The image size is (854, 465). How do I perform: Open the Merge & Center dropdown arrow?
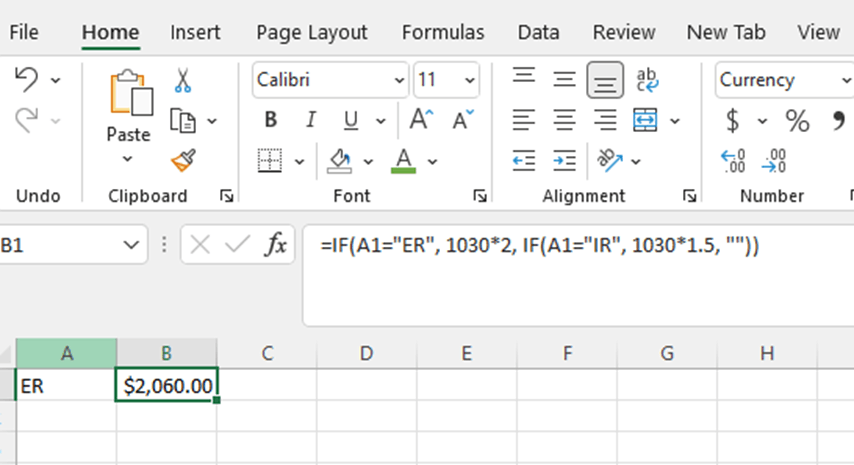click(675, 121)
